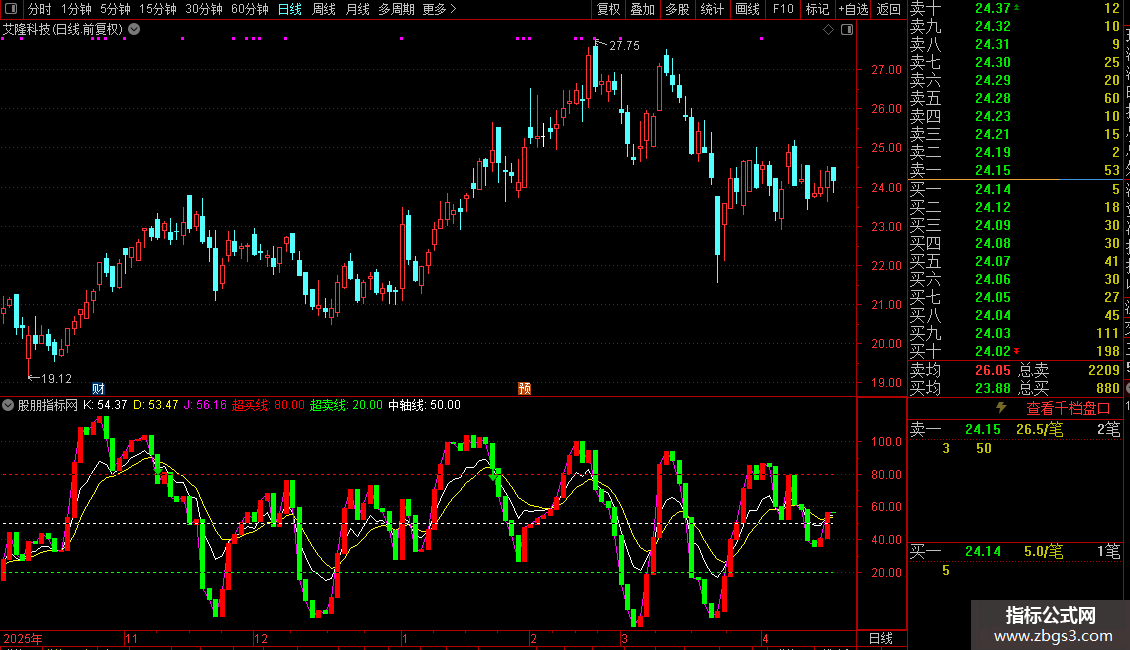The width and height of the screenshot is (1130, 650).
Task: Click the 26.5/笔 detail beside 卖一
Action: click(x=1039, y=429)
